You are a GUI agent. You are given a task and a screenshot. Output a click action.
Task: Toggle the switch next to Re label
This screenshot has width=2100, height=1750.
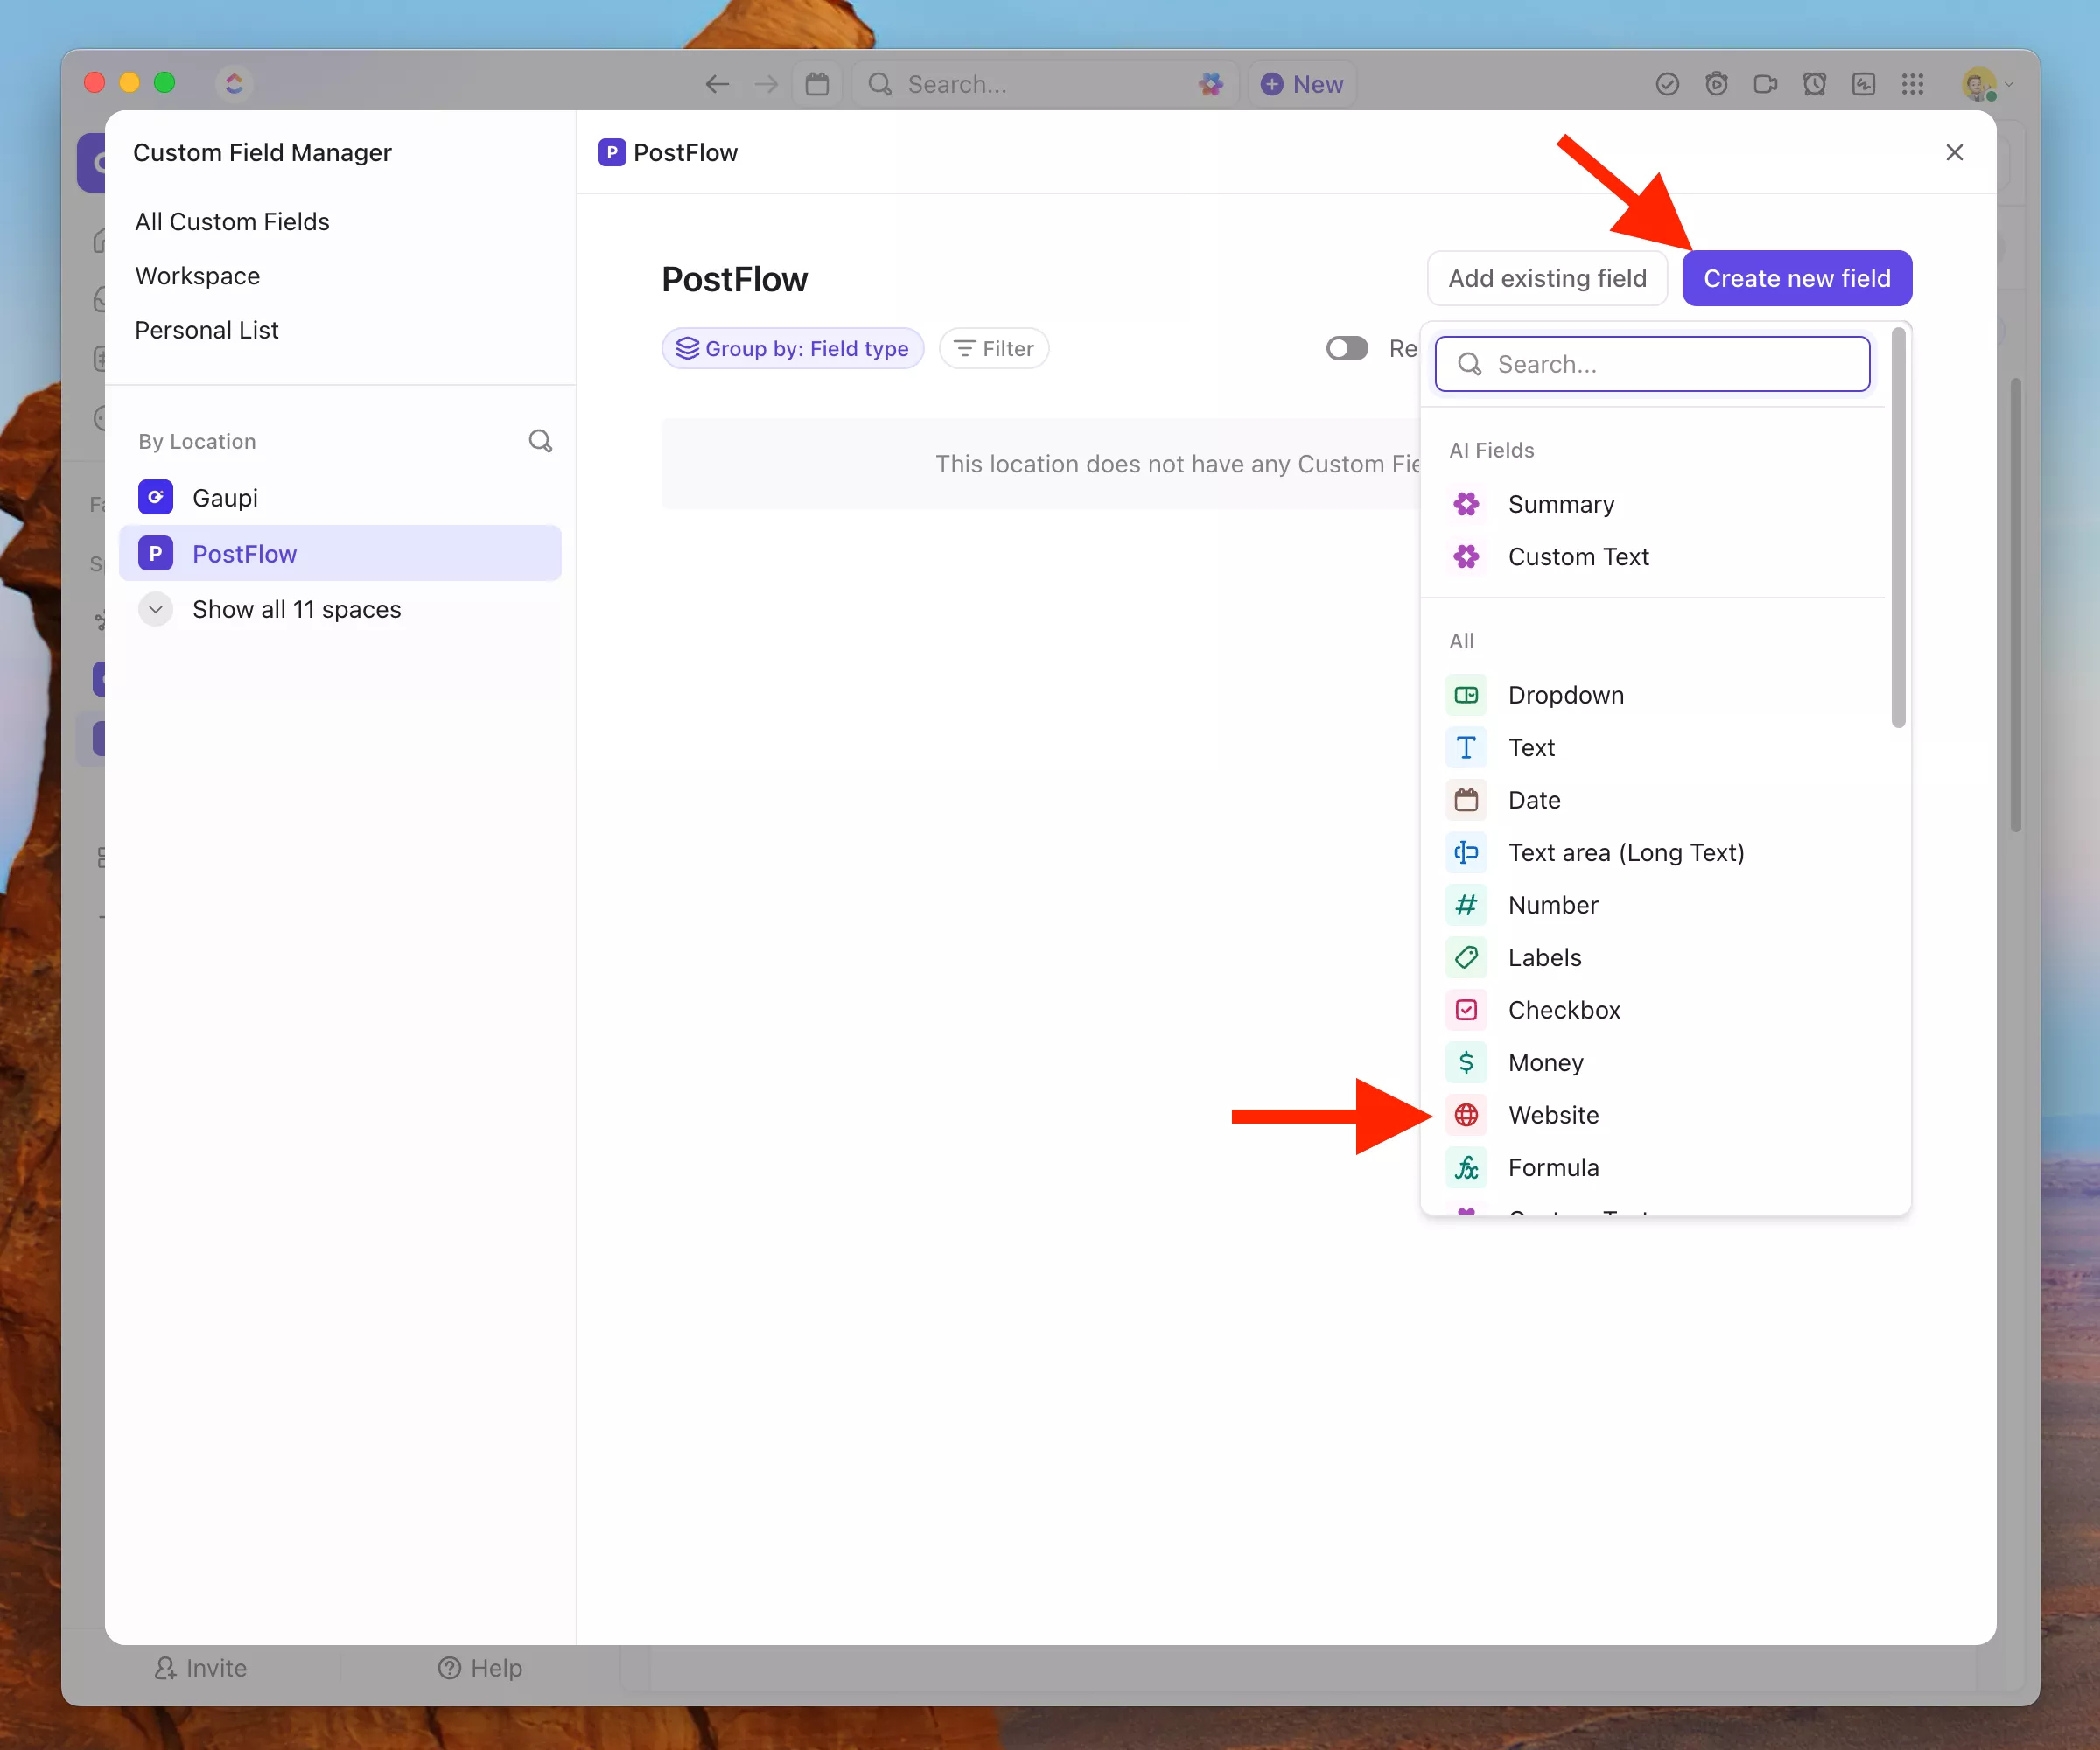pos(1347,348)
